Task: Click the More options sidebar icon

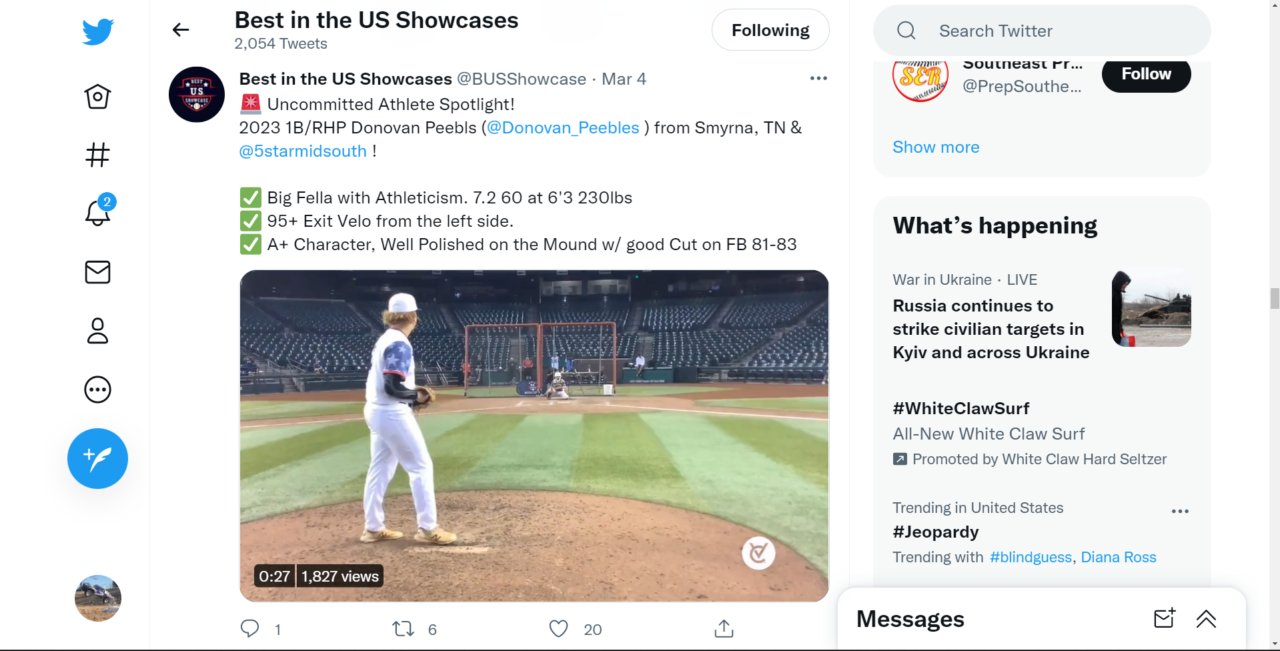Action: click(x=97, y=389)
